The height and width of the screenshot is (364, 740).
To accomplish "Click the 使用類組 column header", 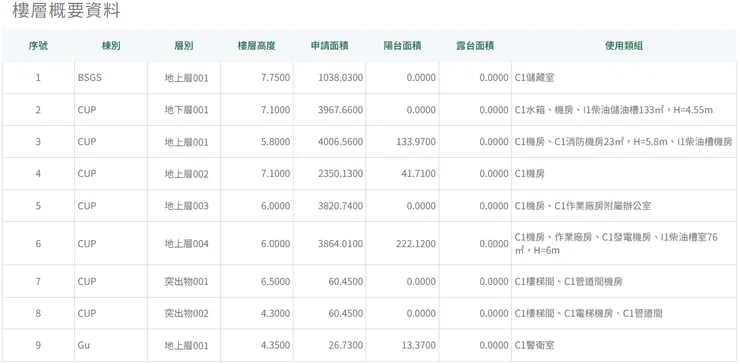I will (624, 46).
